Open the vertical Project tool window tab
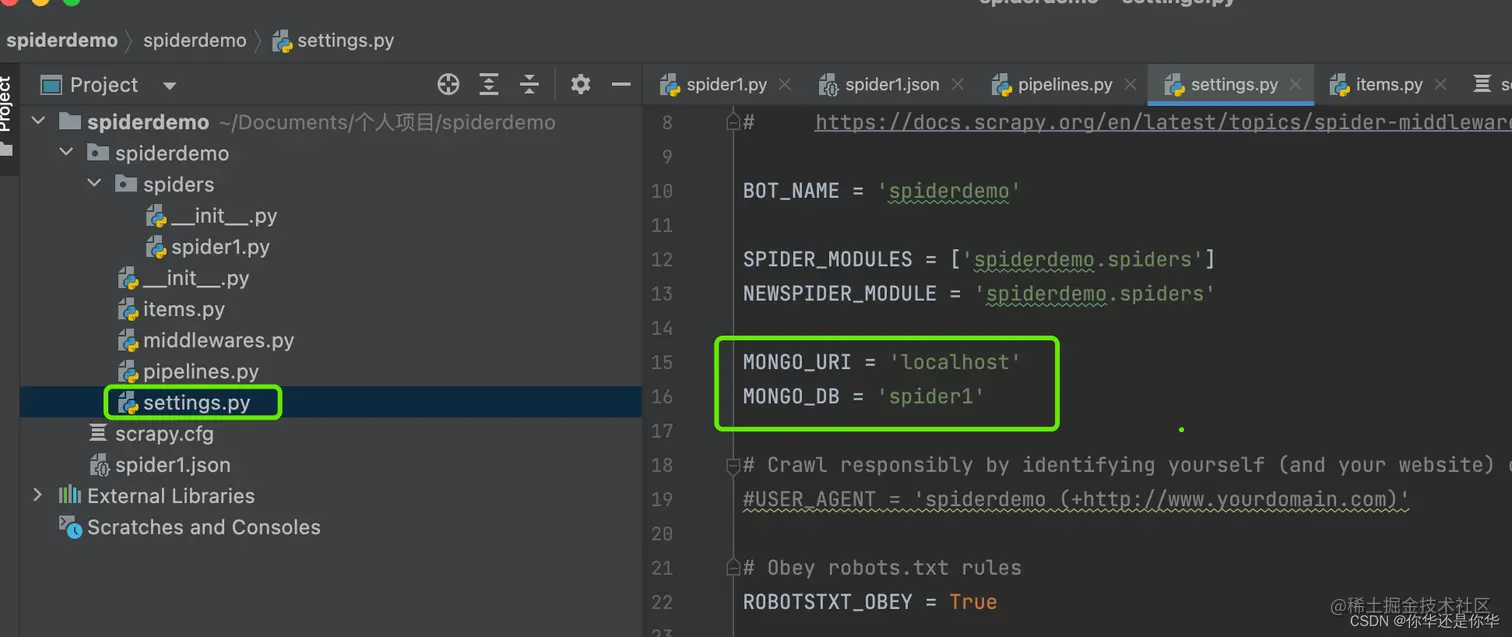 [x=8, y=118]
